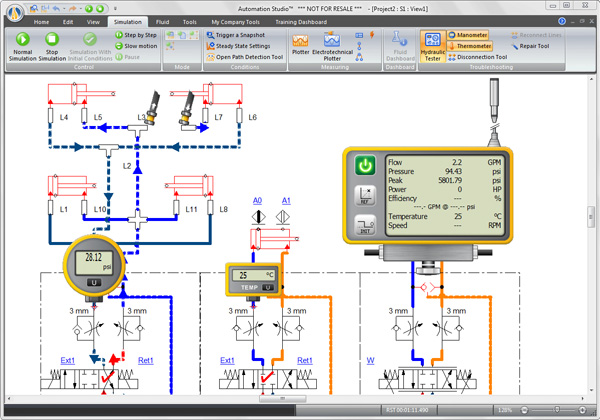This screenshot has height=420, width=600.
Task: Open Customize Quick Access Toolbar dropdown
Action: [115, 8]
